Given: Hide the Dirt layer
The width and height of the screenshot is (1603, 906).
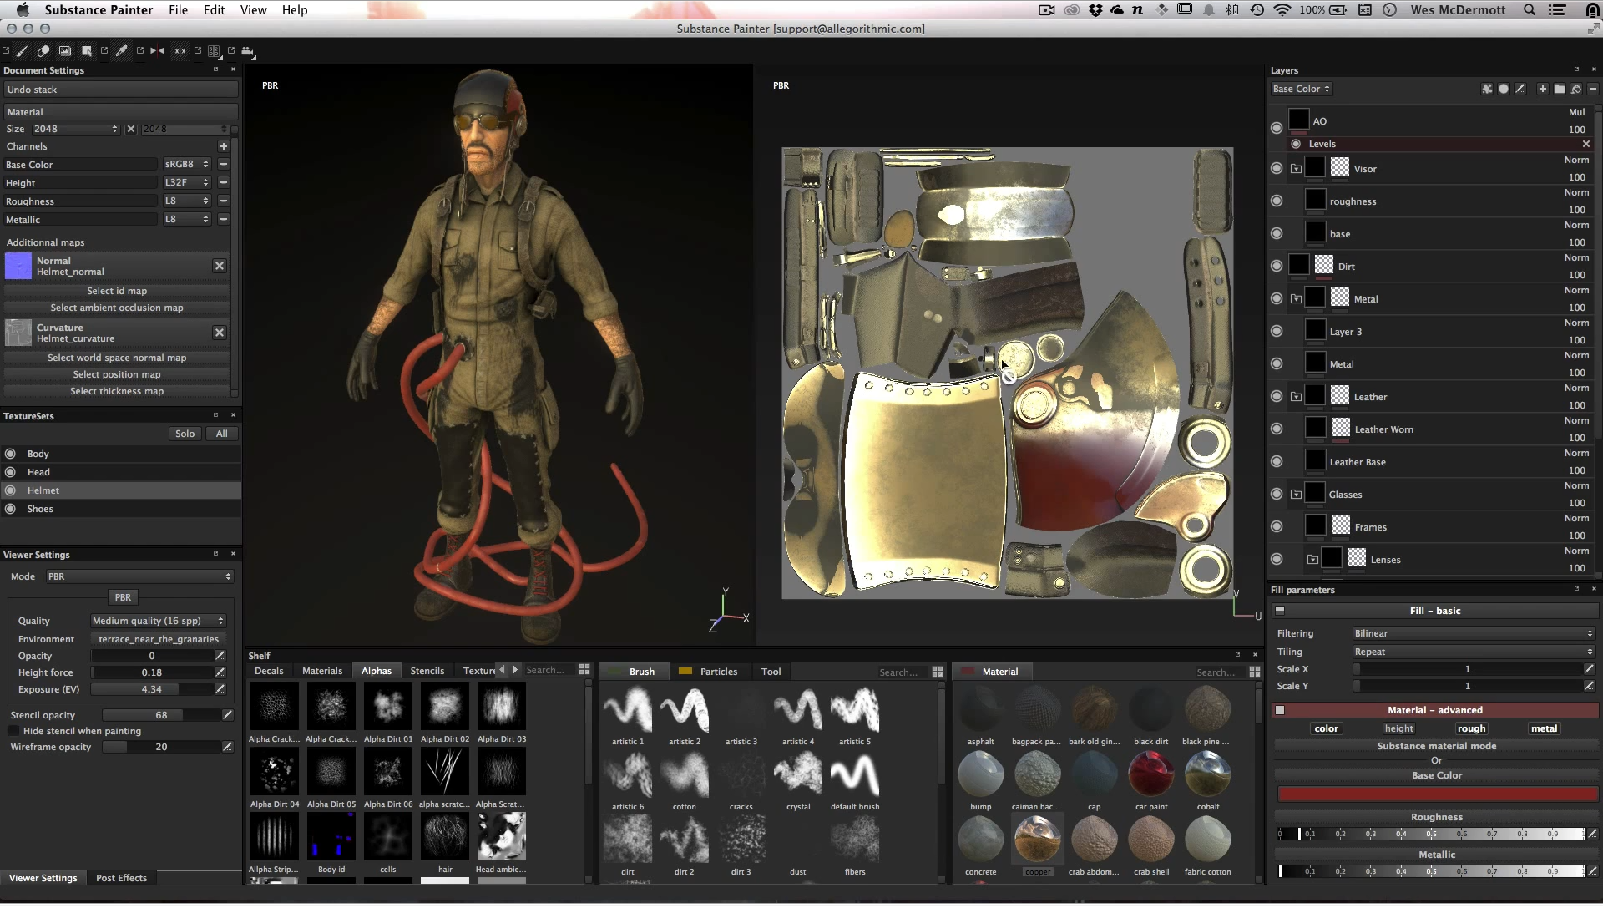Looking at the screenshot, I should [x=1276, y=266].
